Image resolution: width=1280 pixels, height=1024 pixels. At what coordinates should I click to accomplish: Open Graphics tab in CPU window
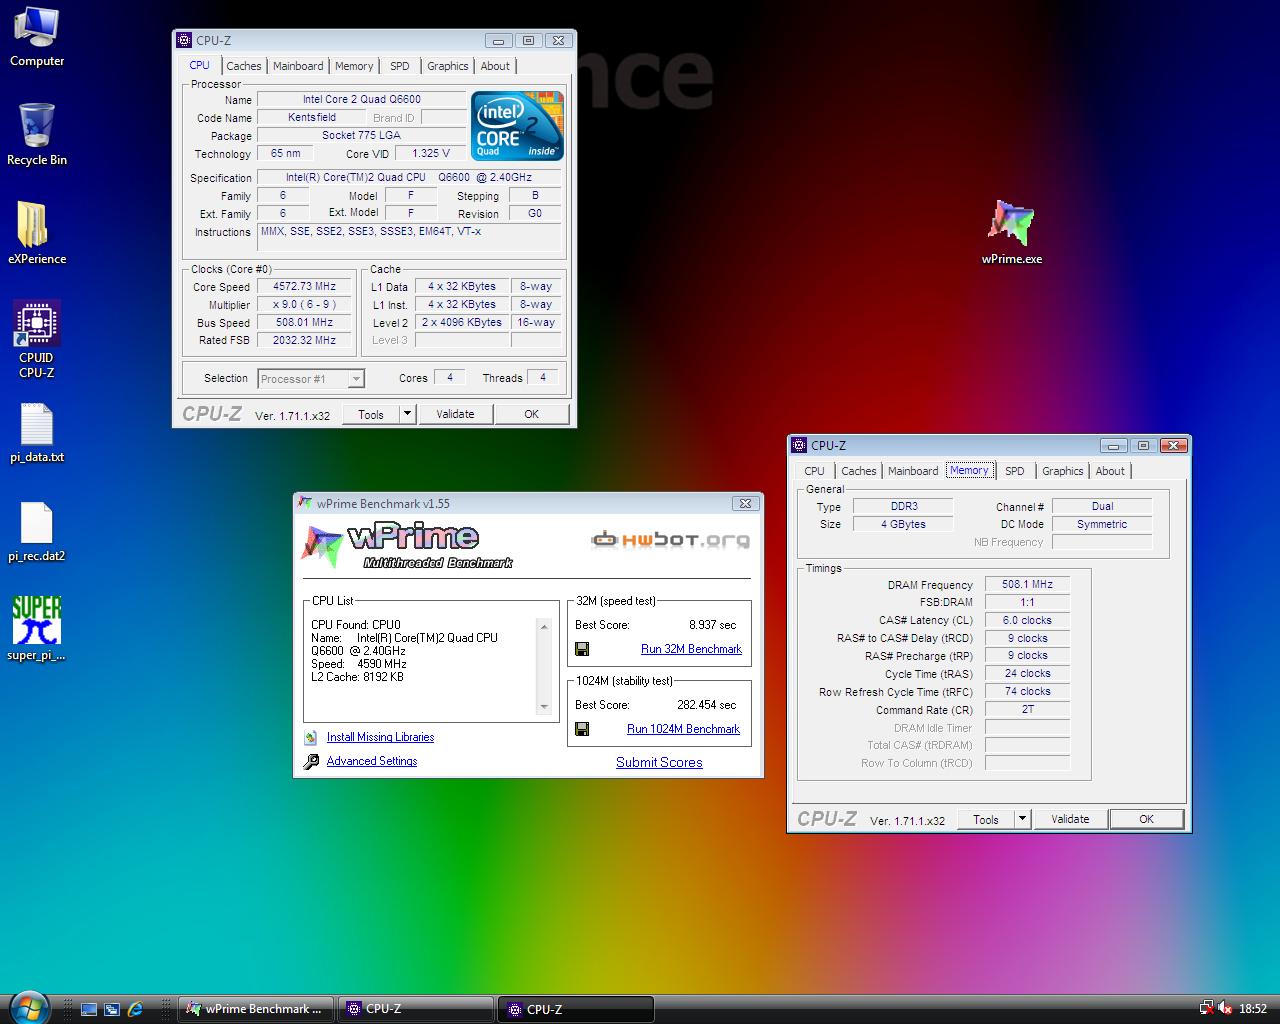point(447,66)
